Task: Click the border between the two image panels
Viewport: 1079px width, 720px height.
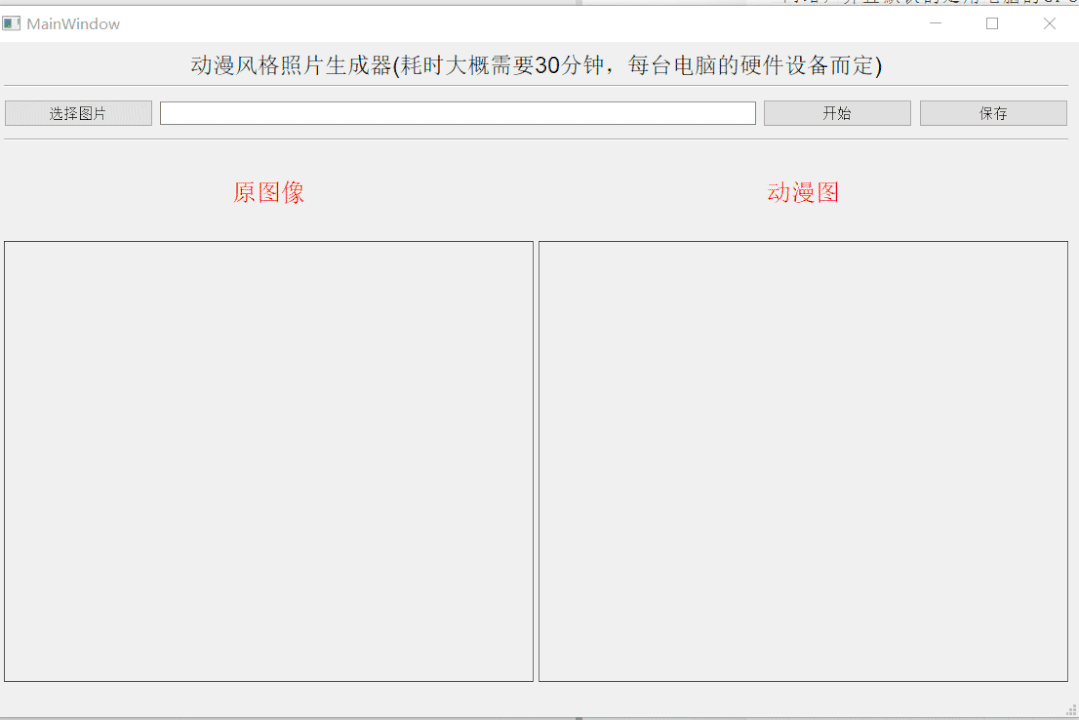Action: pyautogui.click(x=536, y=460)
